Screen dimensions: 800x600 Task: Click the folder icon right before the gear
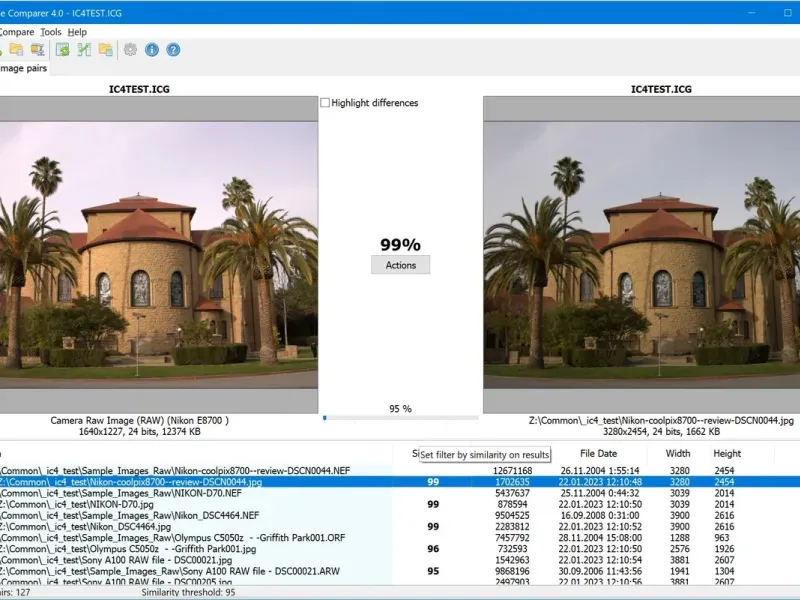[106, 50]
